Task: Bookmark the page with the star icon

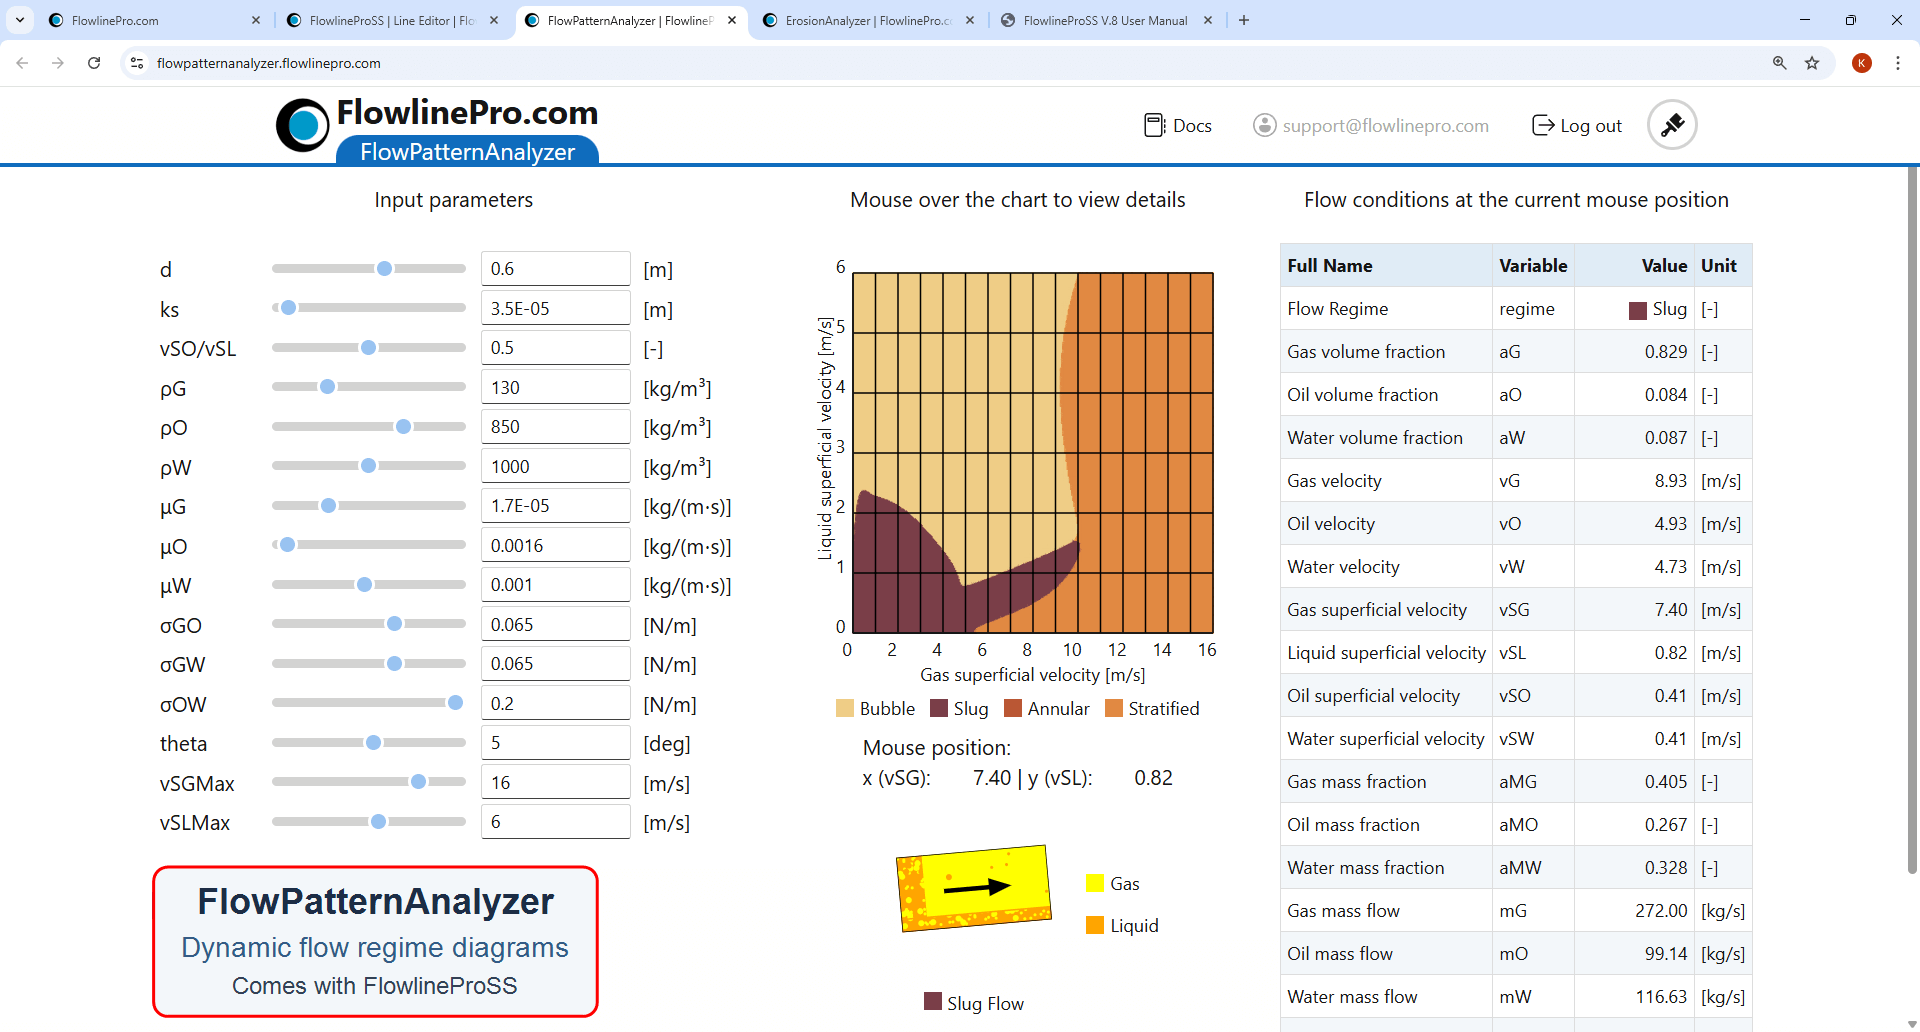Action: (x=1813, y=62)
